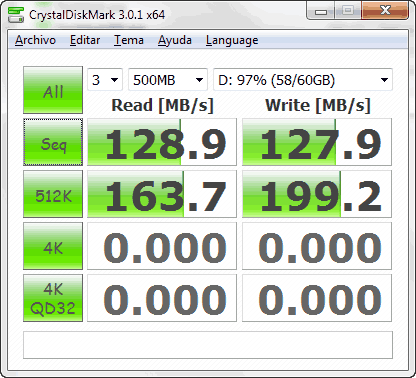
Task: Click the empty comment field at bottom
Action: (x=208, y=345)
